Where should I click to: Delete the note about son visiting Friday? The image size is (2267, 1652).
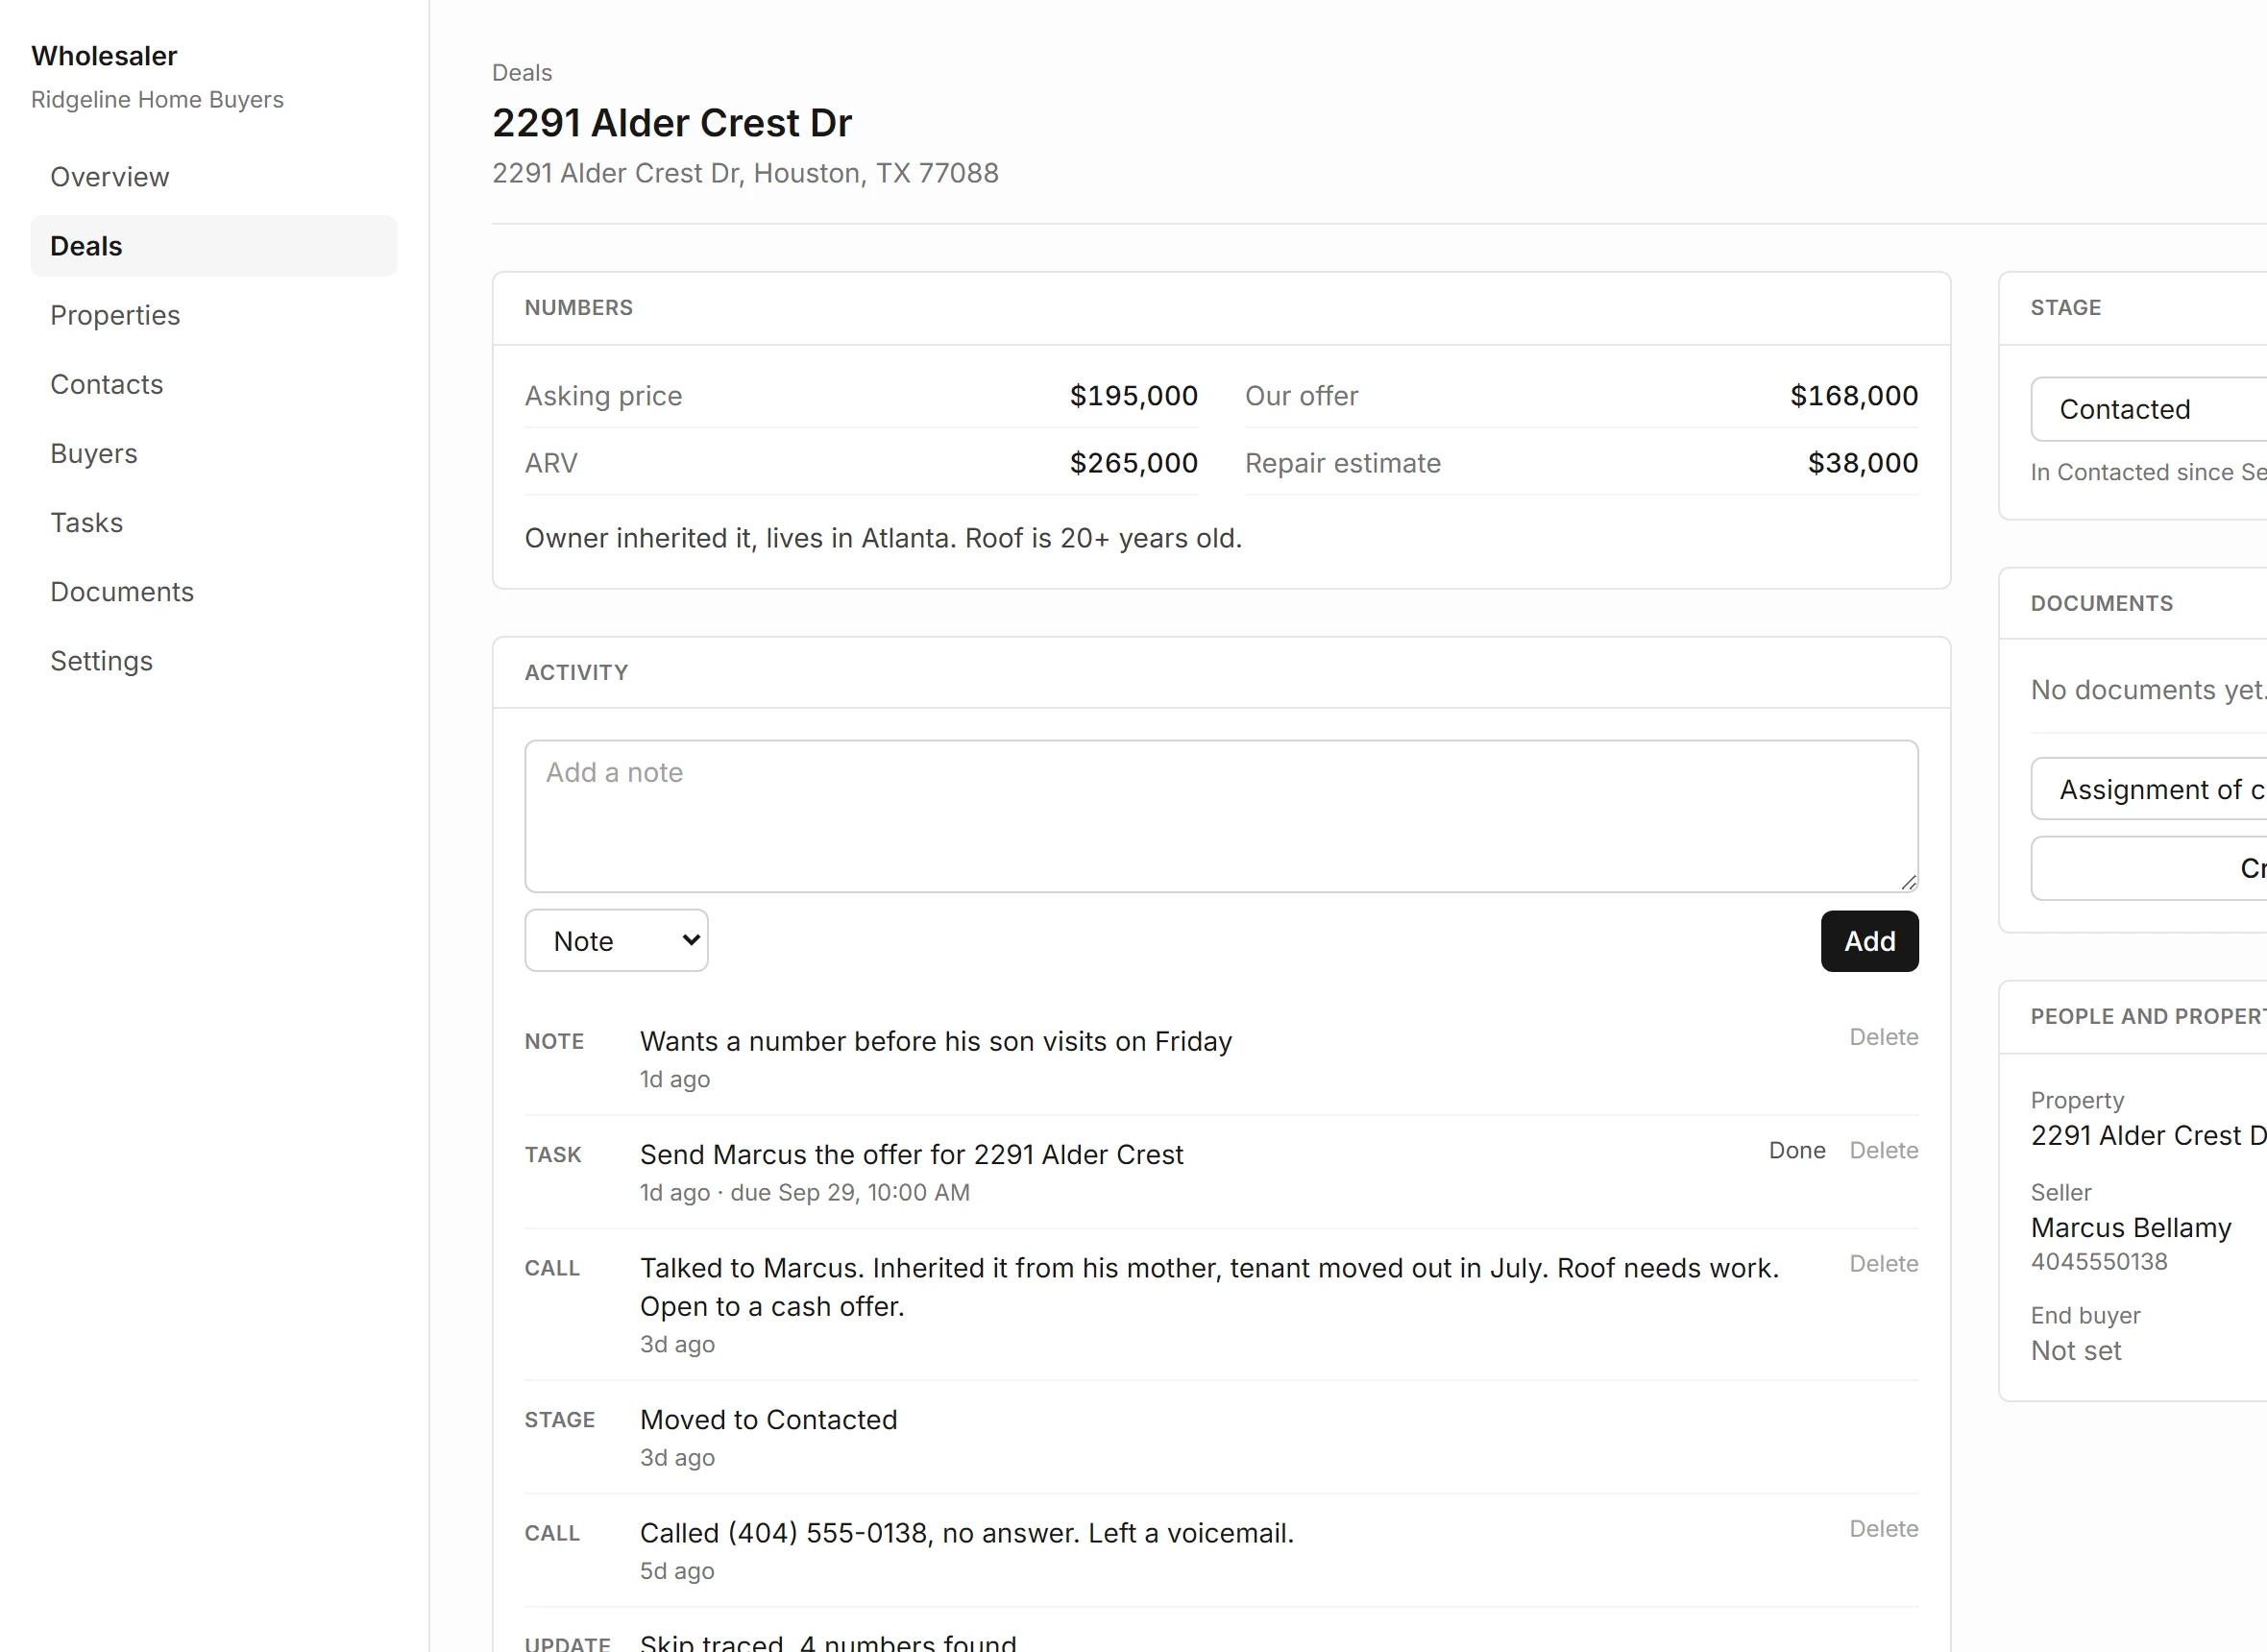(x=1883, y=1037)
